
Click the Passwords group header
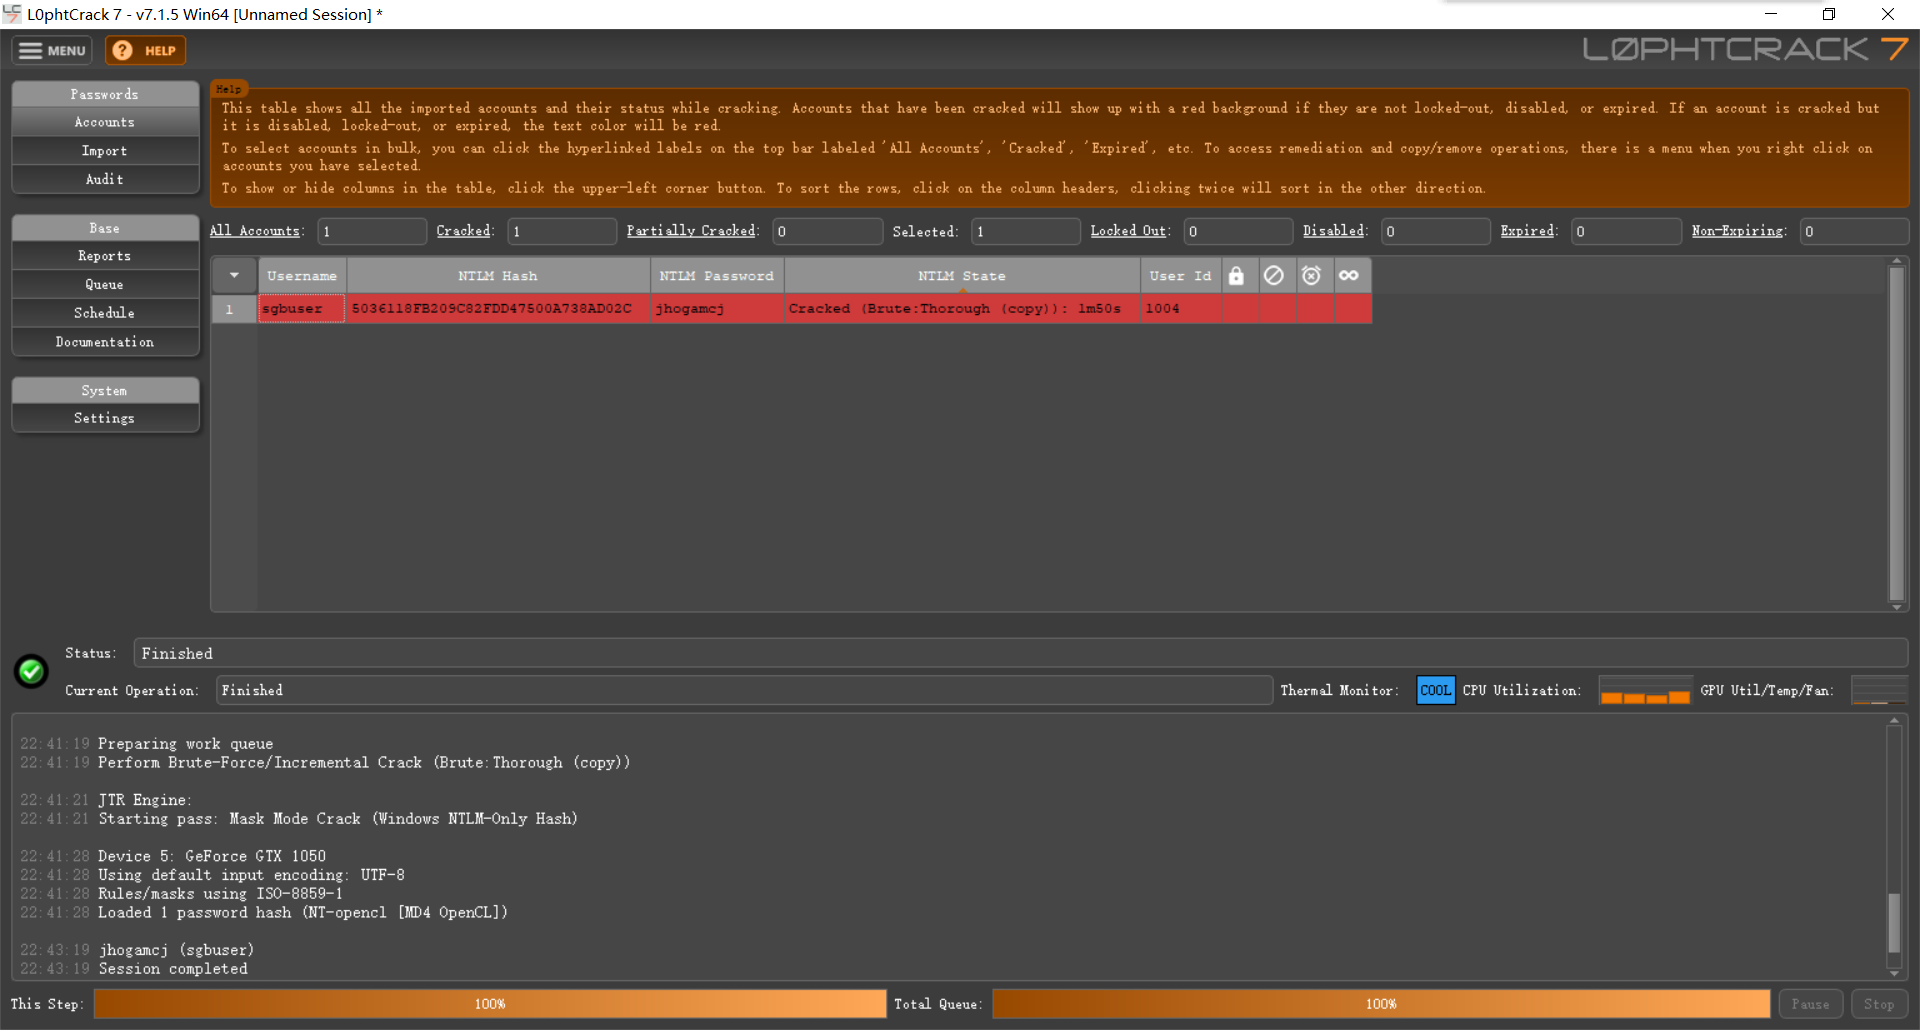tap(105, 94)
